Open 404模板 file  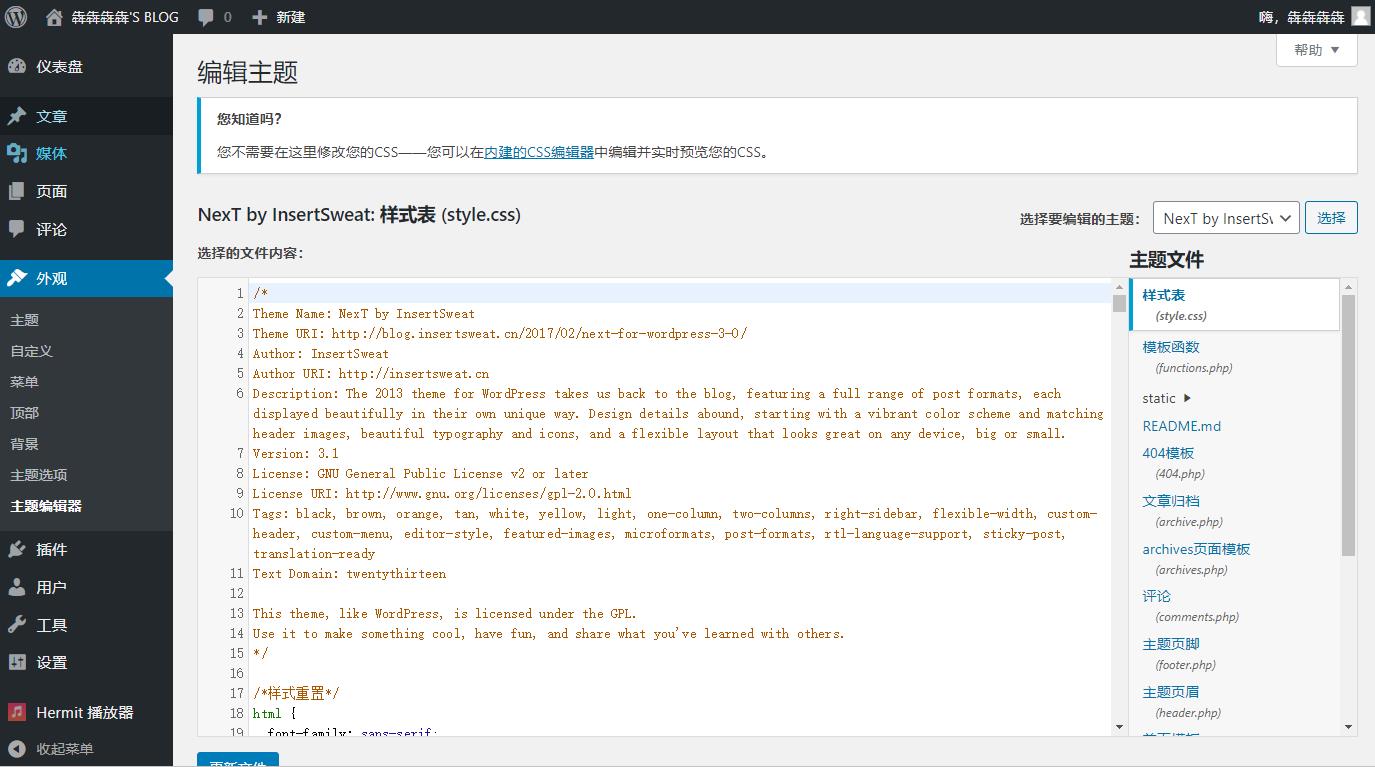point(1174,463)
